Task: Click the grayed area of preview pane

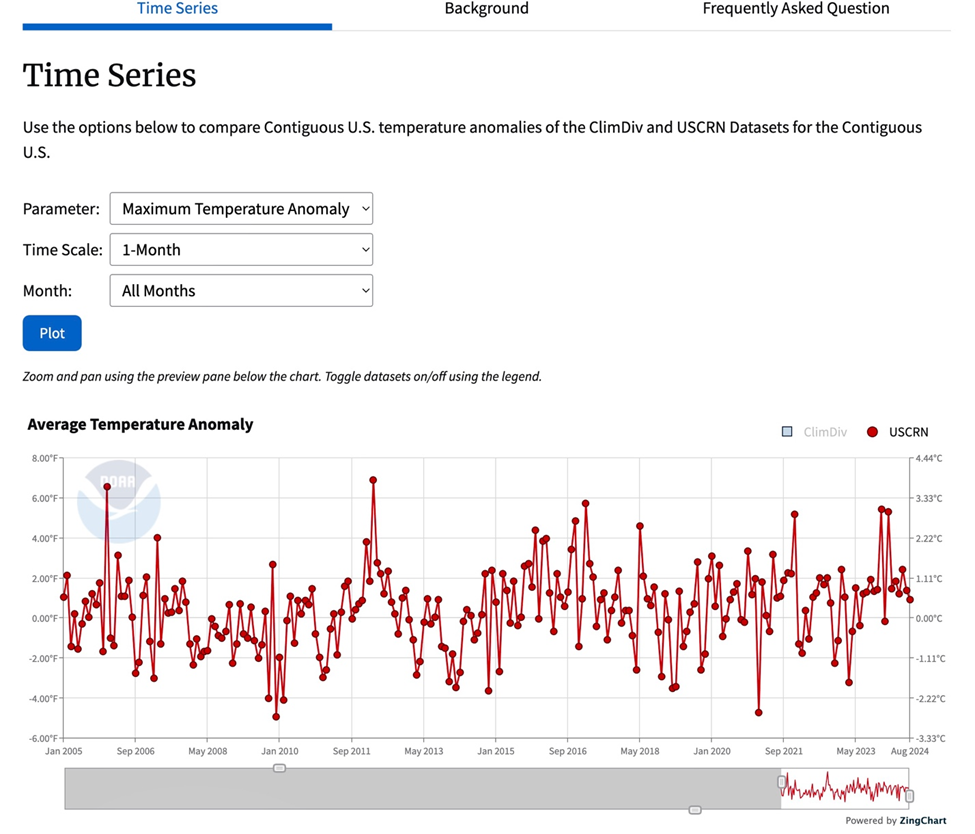Action: click(x=420, y=789)
